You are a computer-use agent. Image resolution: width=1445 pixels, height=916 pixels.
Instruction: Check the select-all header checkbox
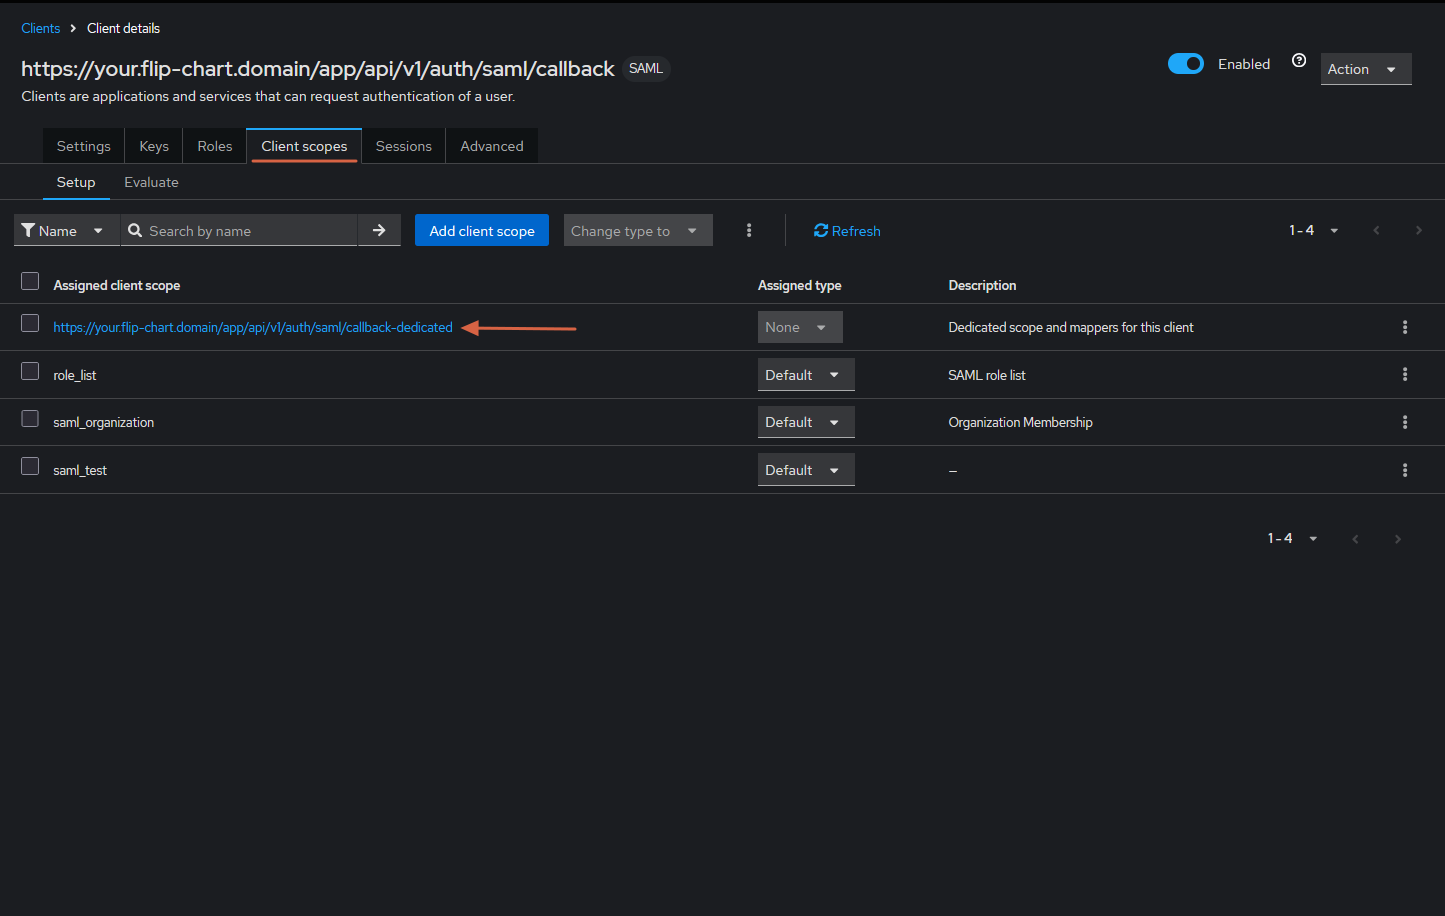pyautogui.click(x=30, y=281)
